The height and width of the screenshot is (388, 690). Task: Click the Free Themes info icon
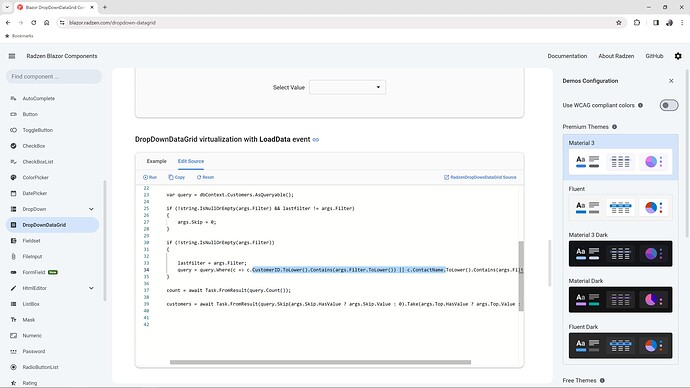(602, 381)
